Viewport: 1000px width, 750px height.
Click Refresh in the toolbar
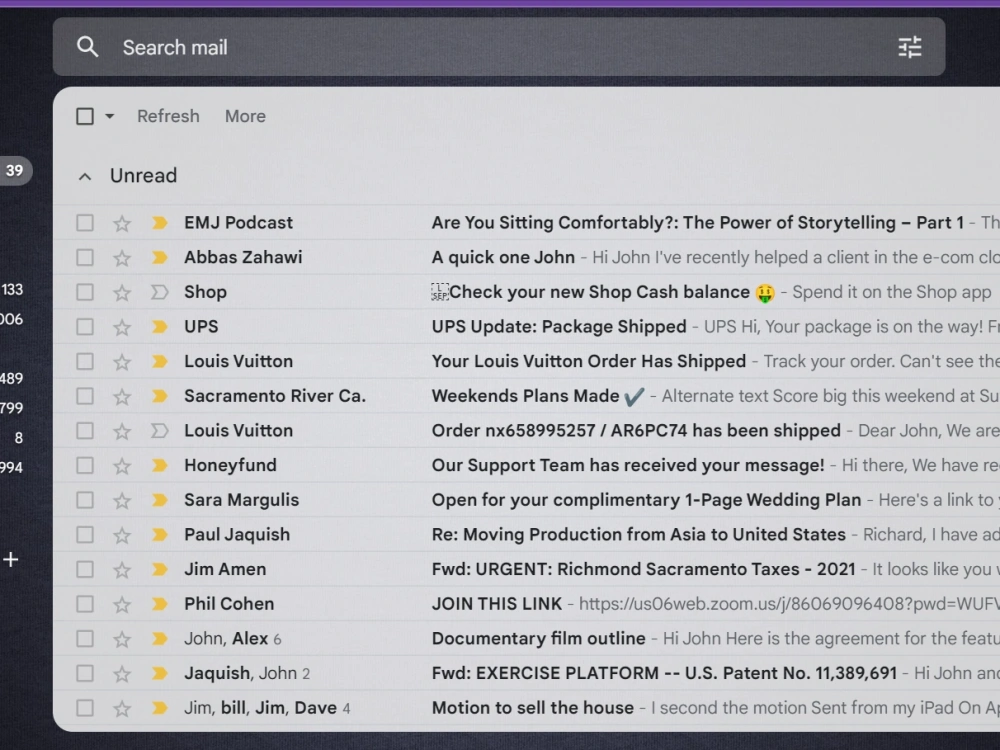[x=168, y=116]
